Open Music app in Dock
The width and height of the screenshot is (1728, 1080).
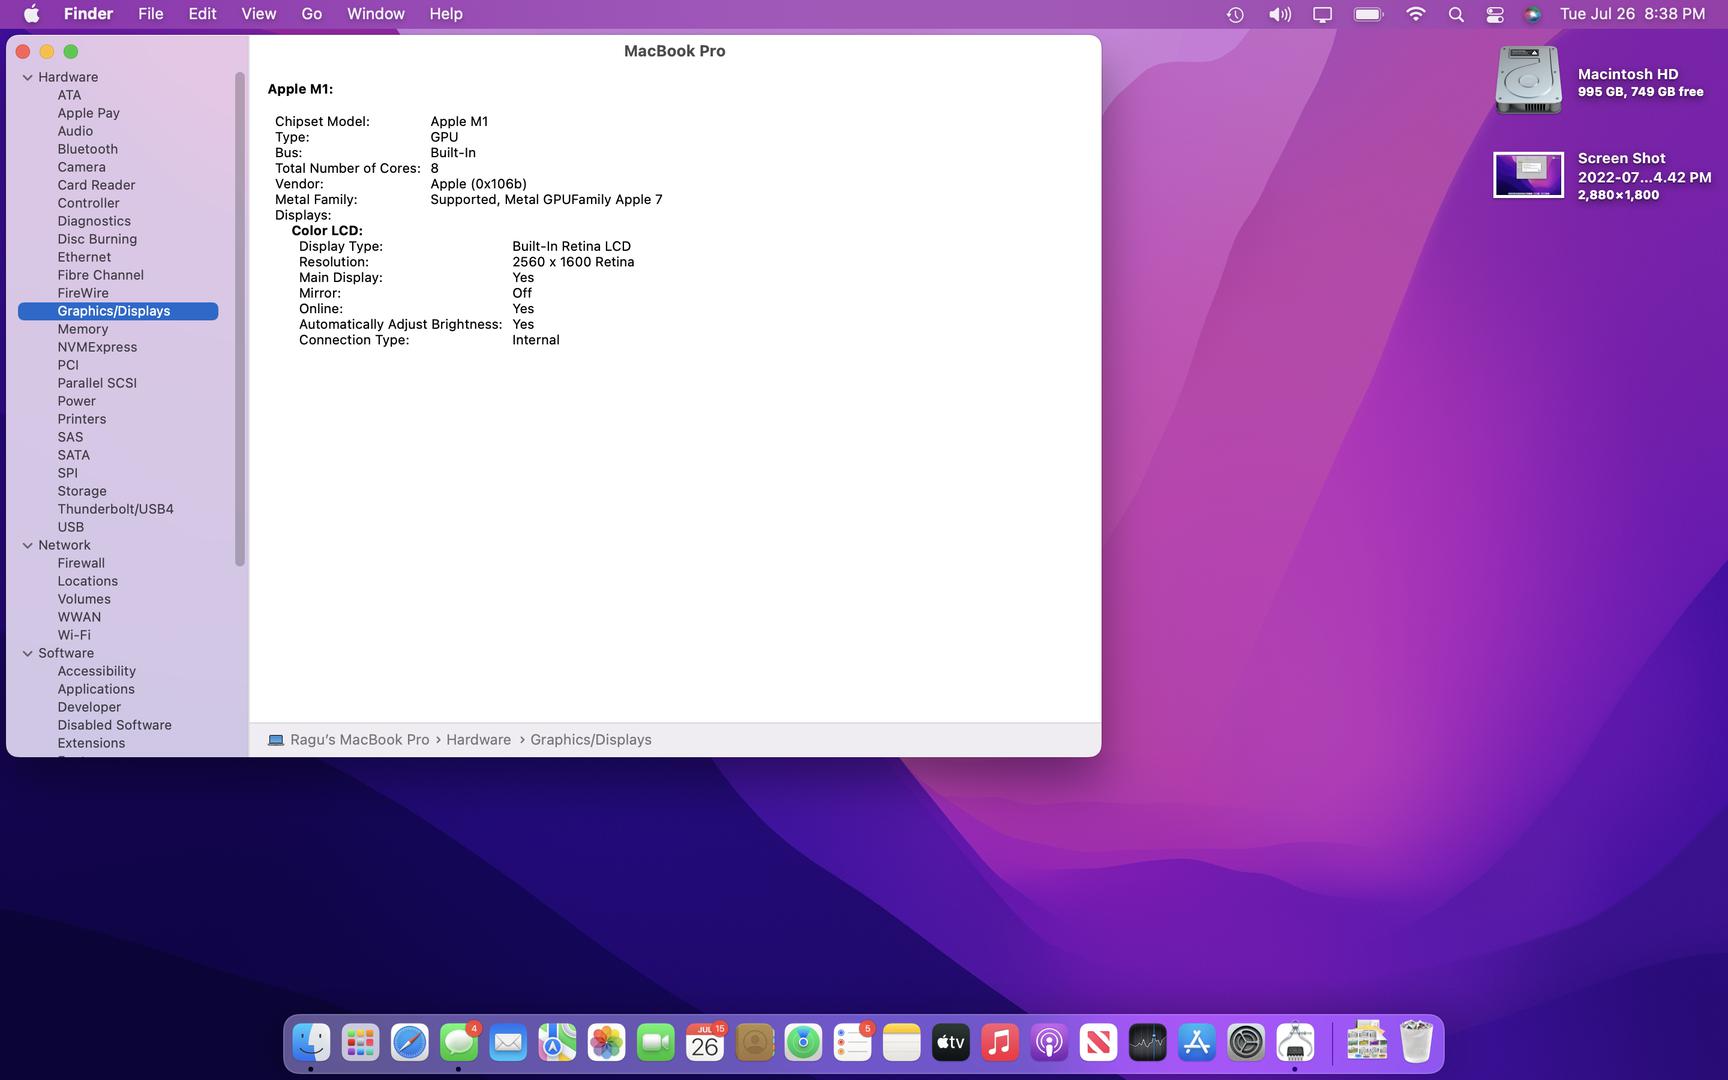click(1000, 1043)
